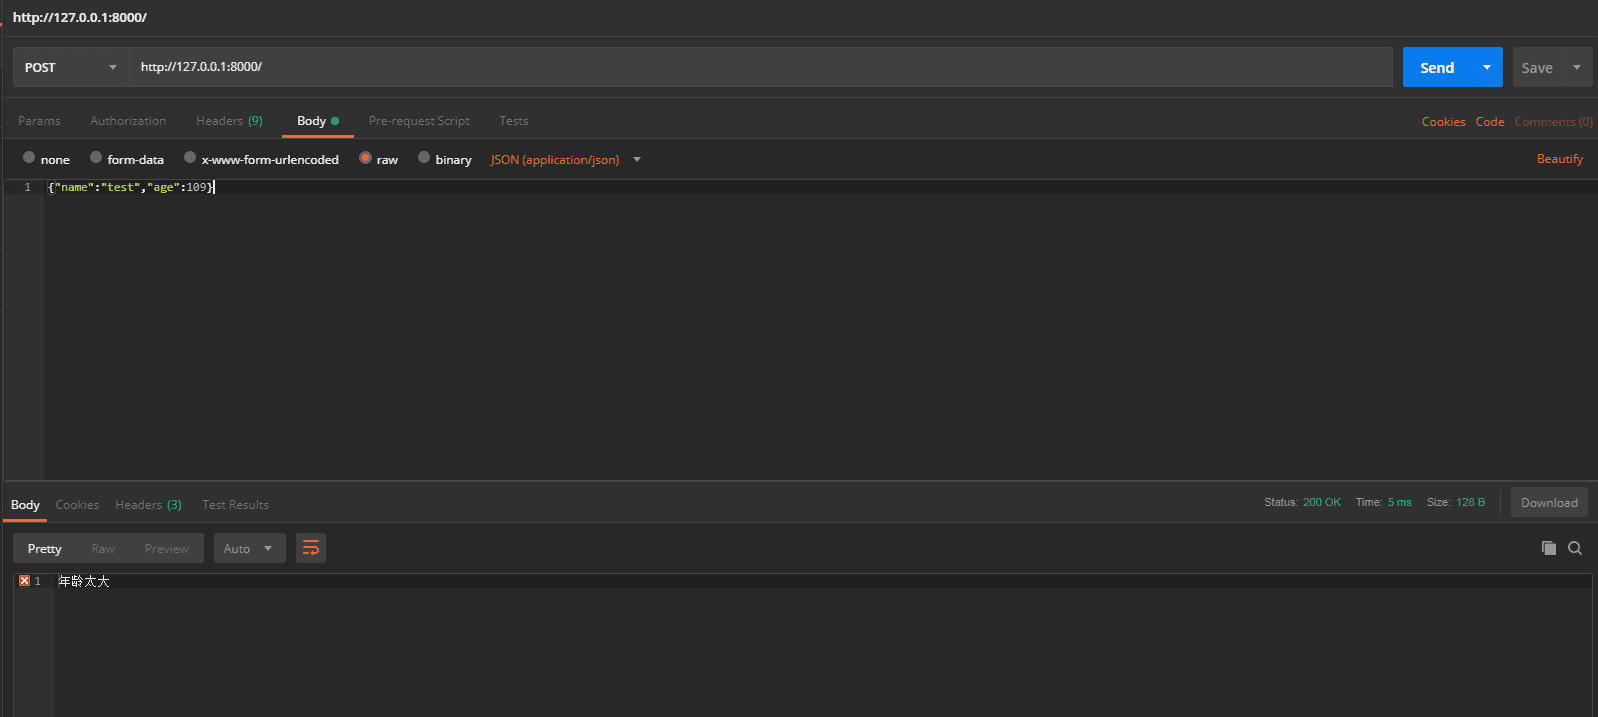Select x-www-form-urlencoded body type
Image resolution: width=1598 pixels, height=717 pixels.
261,159
